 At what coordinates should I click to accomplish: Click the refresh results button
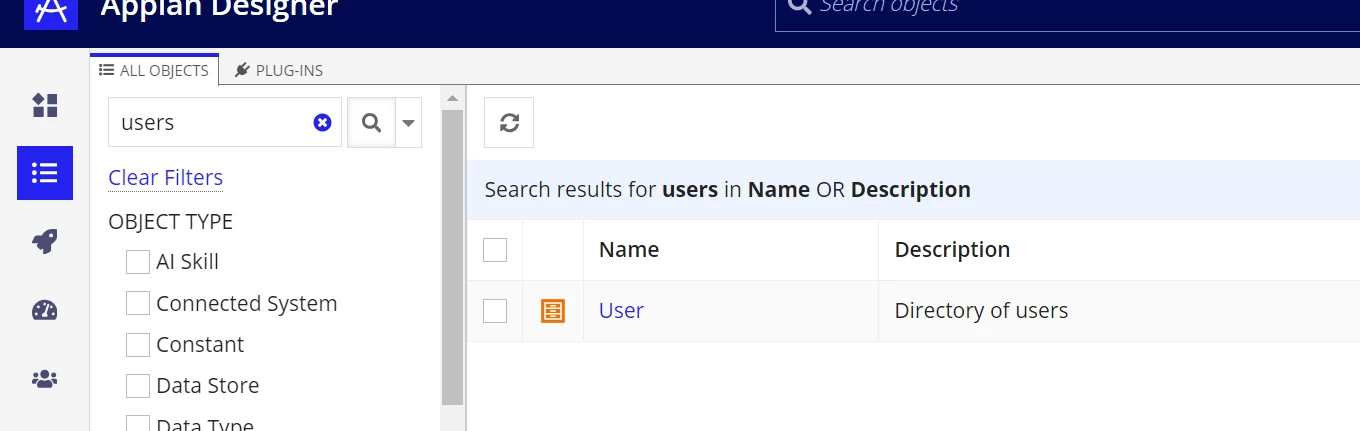pyautogui.click(x=509, y=122)
